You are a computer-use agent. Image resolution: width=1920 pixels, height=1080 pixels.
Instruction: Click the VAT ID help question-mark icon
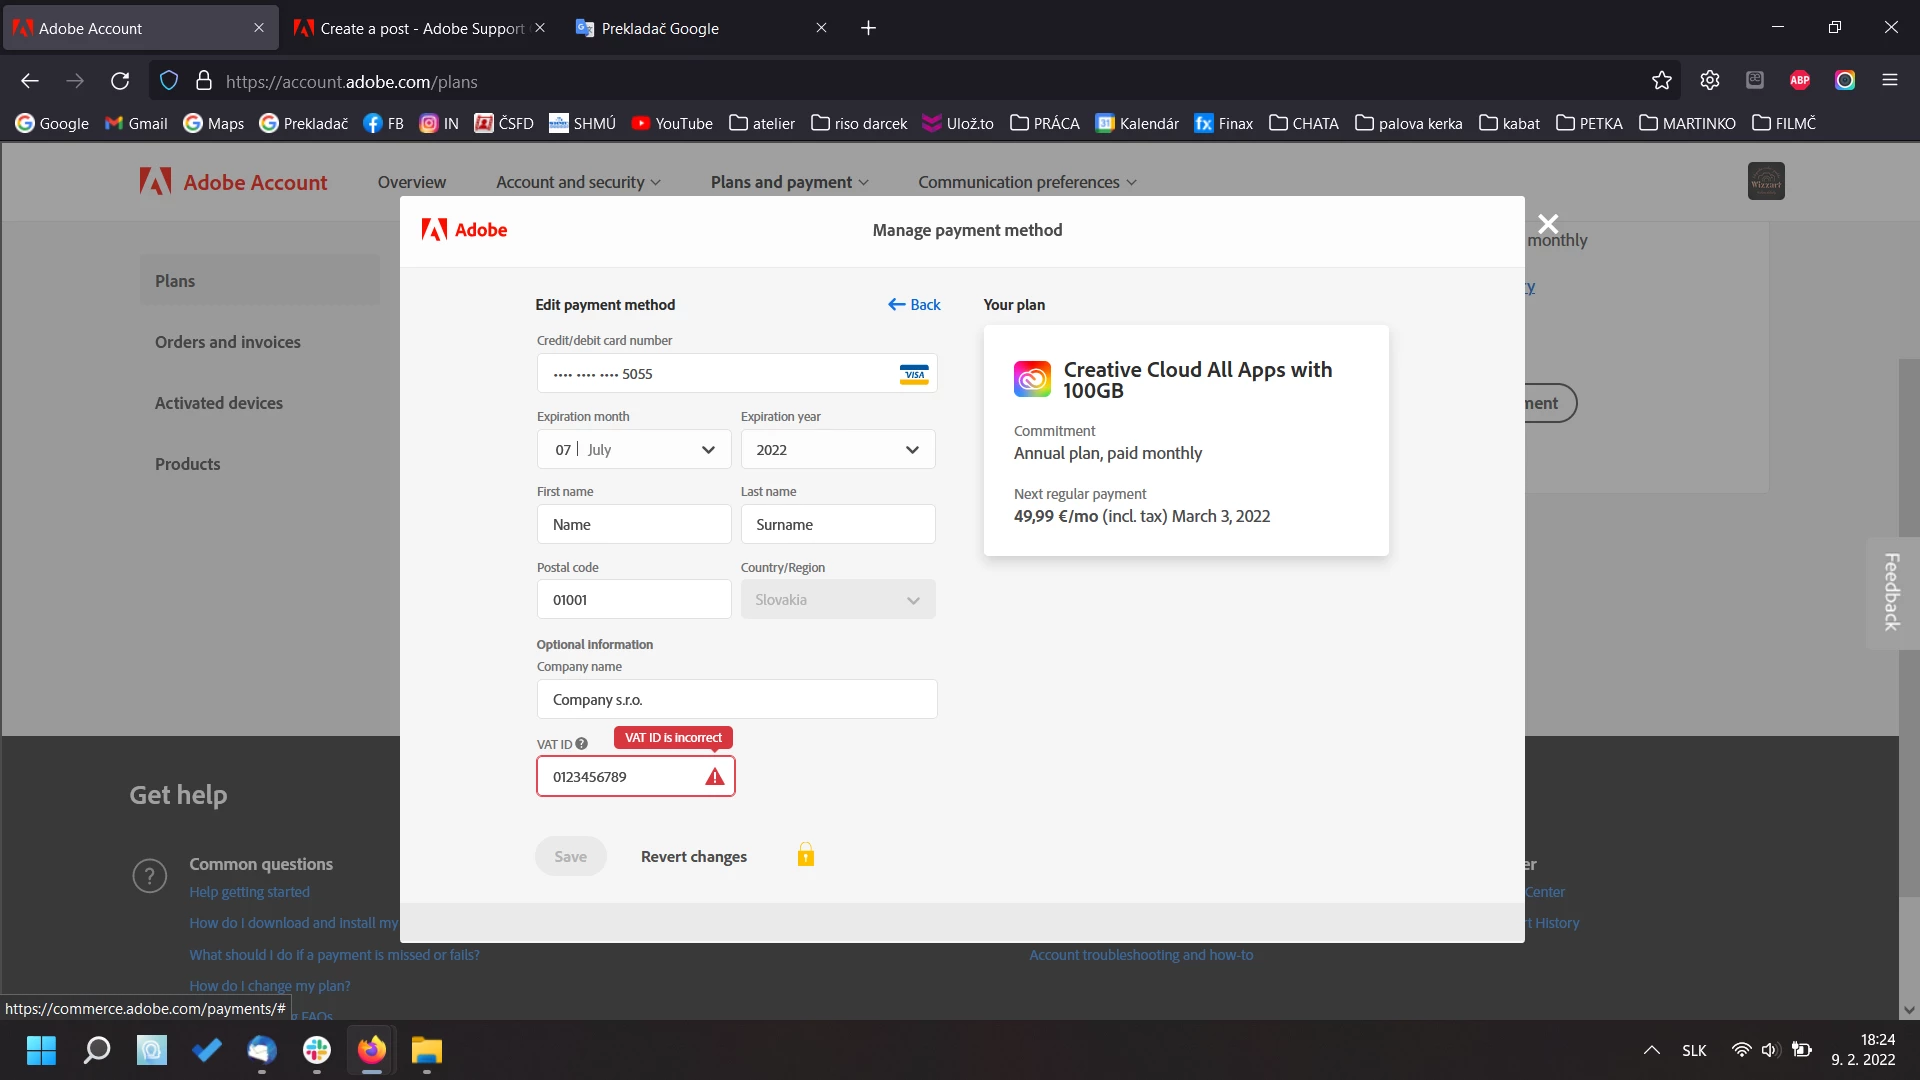coord(581,744)
